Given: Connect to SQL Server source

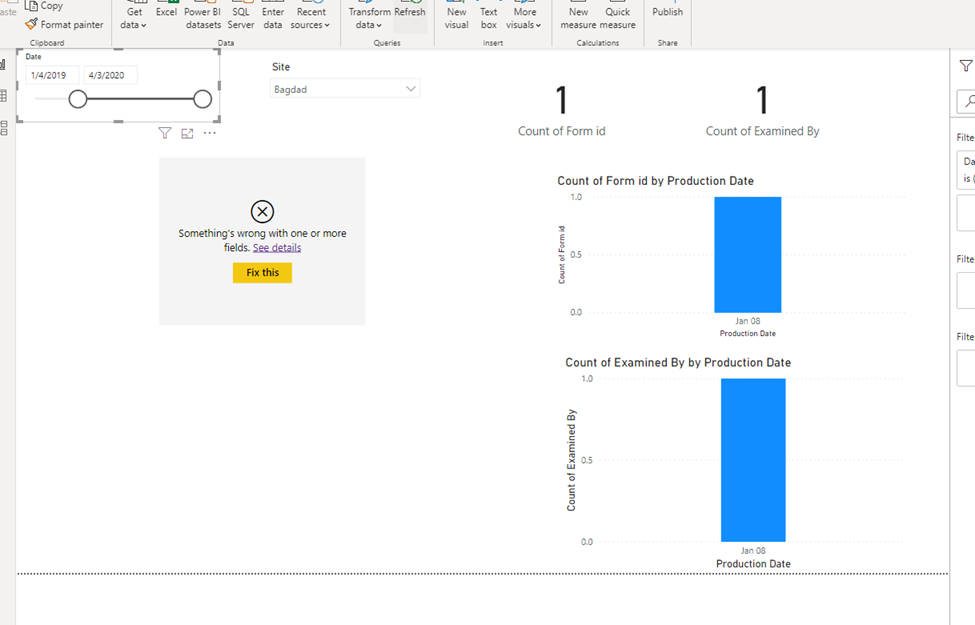Looking at the screenshot, I should (x=241, y=17).
